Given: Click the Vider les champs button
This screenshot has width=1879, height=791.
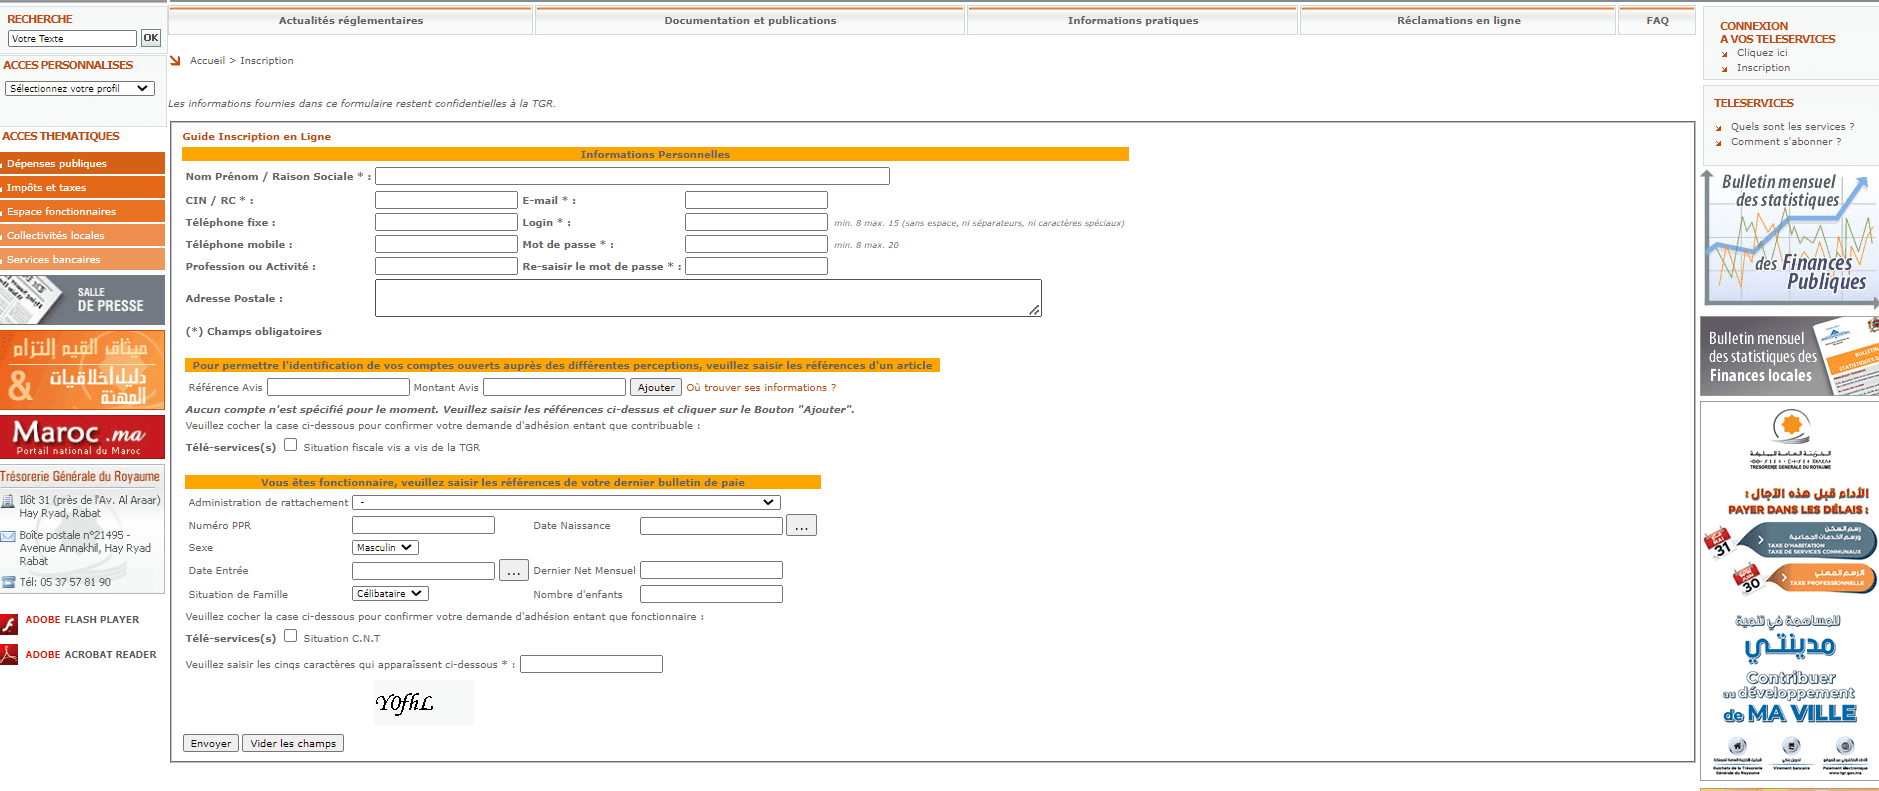Looking at the screenshot, I should click(293, 744).
